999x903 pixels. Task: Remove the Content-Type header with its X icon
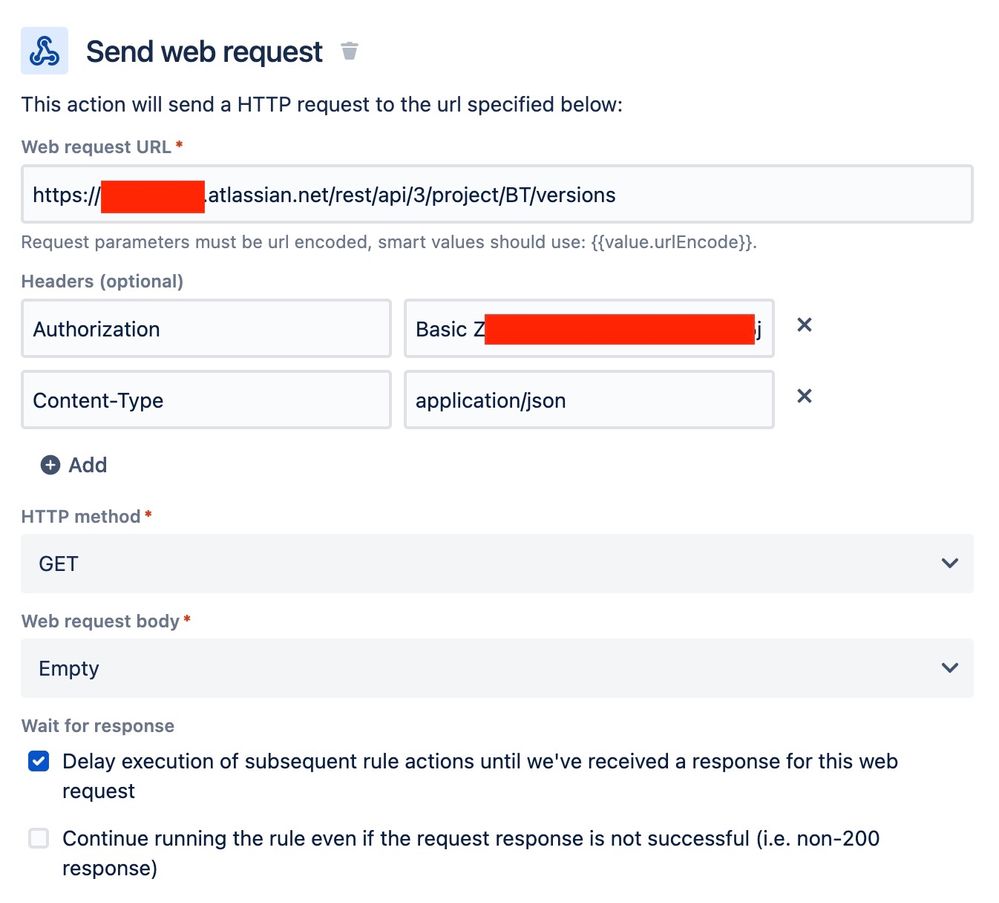point(803,395)
